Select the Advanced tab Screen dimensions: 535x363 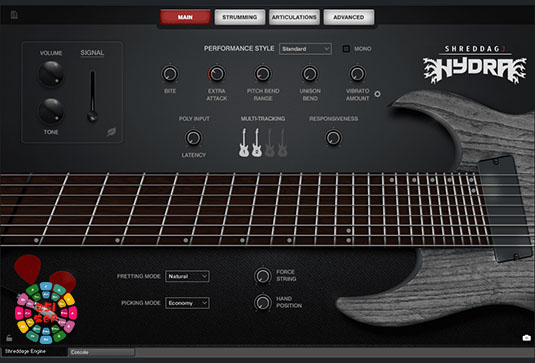click(349, 17)
